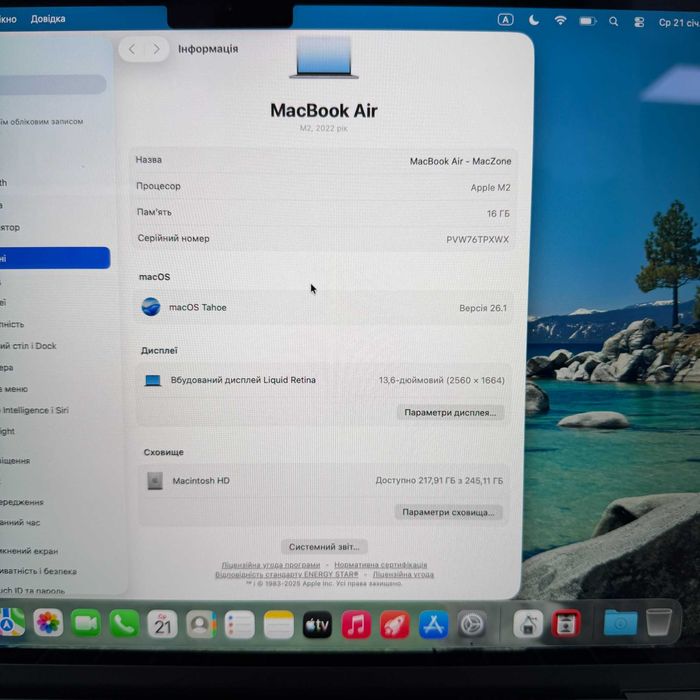
Task: Open Reminders from the dock
Action: tap(240, 625)
